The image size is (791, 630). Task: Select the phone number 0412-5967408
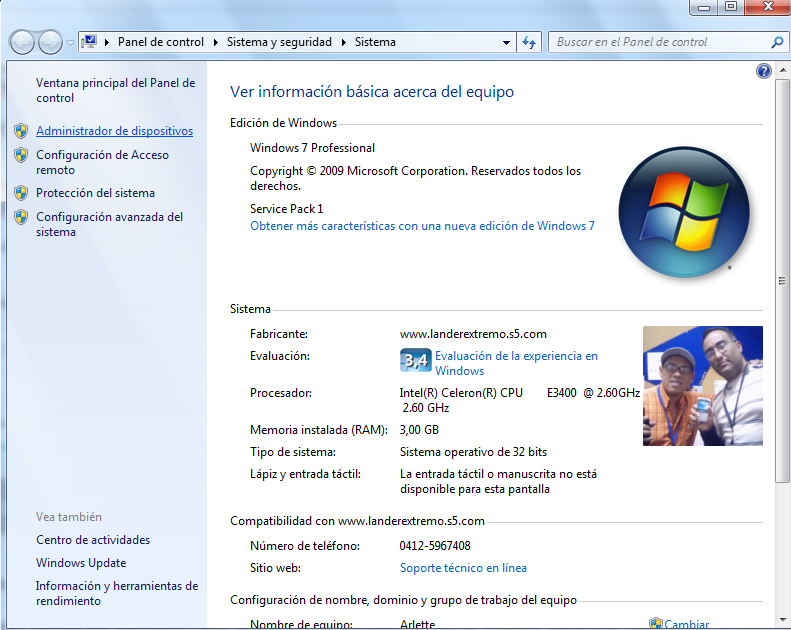[435, 546]
